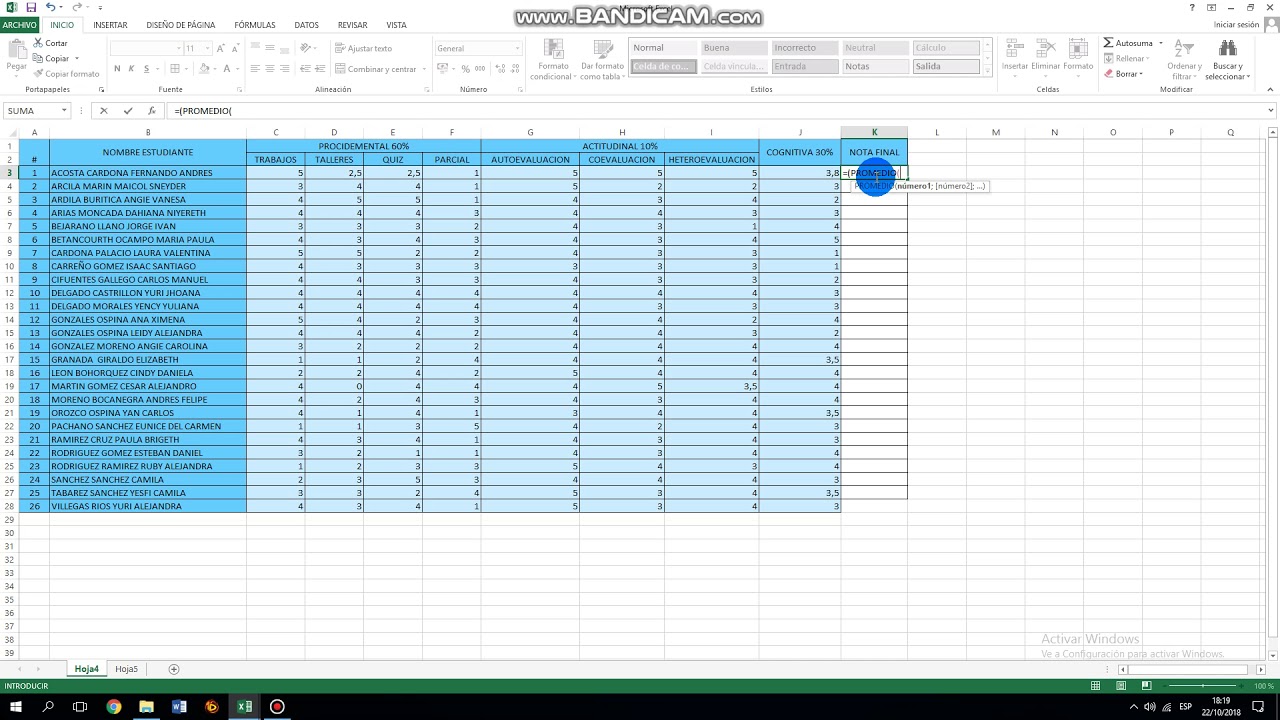Screen dimensions: 1280x720
Task: Confirm formula entry with checkmark
Action: click(x=127, y=111)
